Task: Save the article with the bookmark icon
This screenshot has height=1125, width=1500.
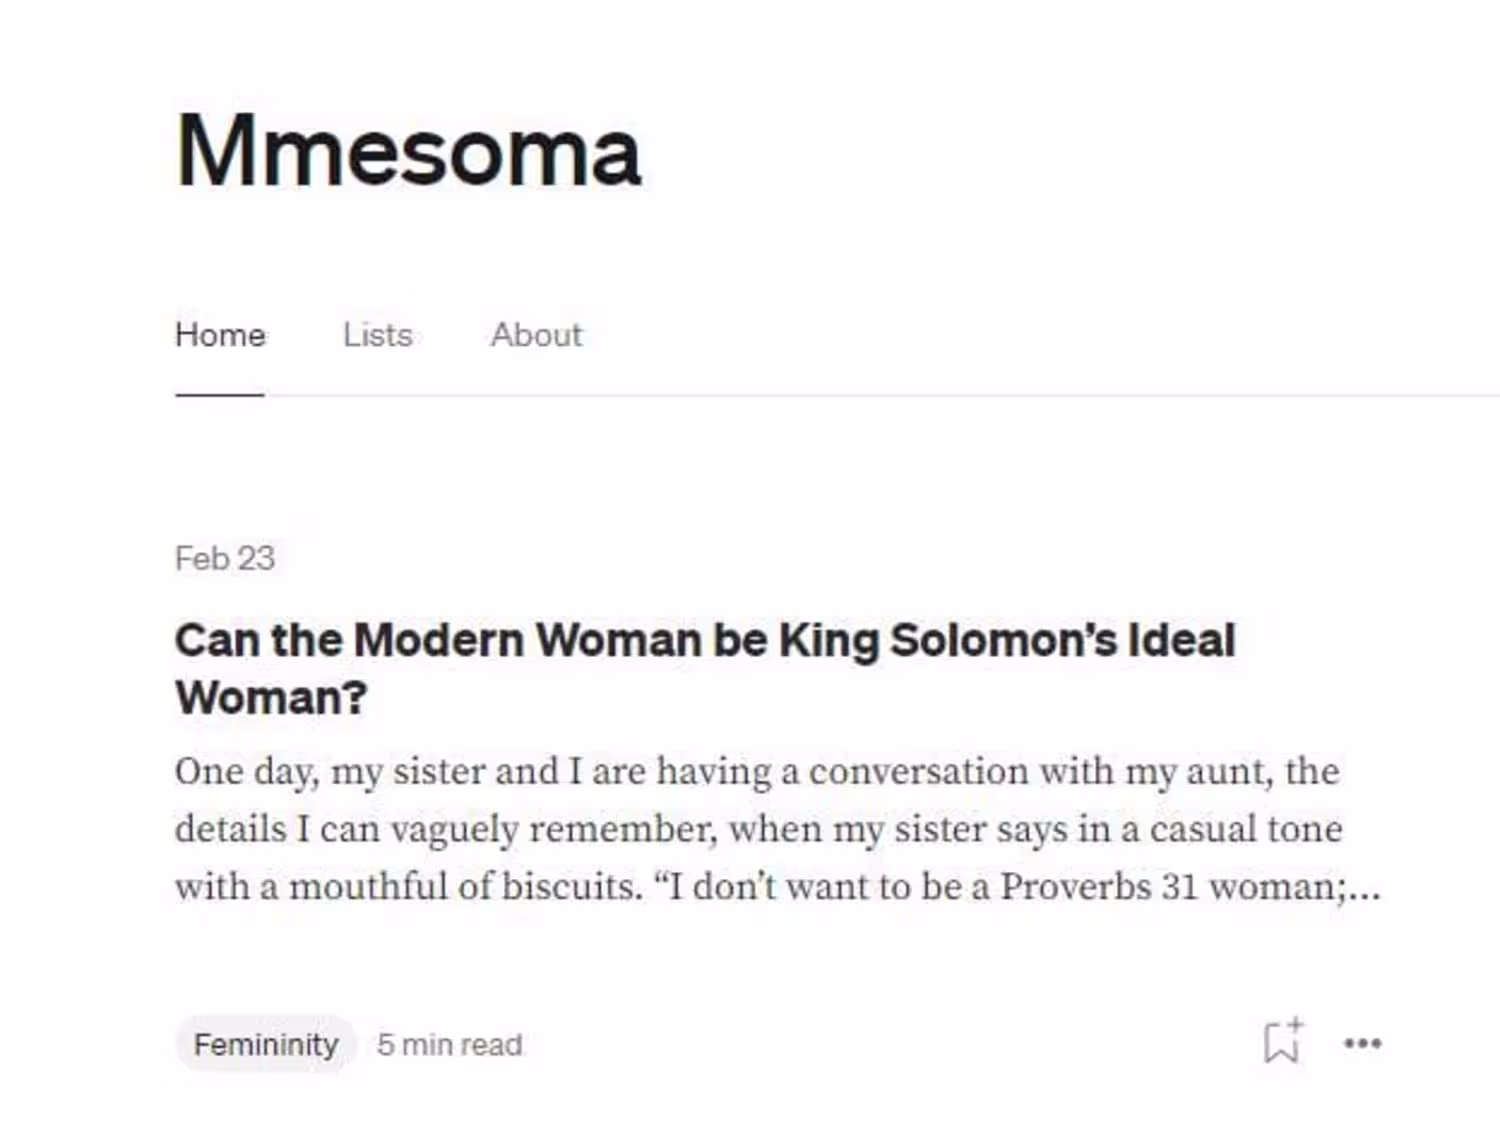Action: pyautogui.click(x=1282, y=1042)
